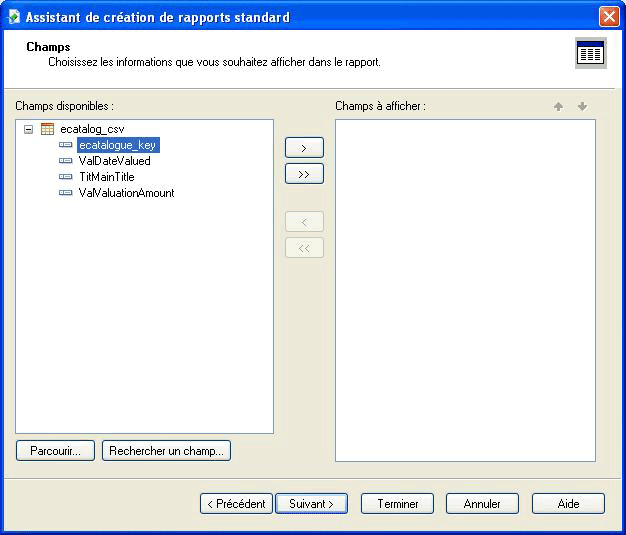The width and height of the screenshot is (626, 535).
Task: Collapse the ecatalog_csv tree node
Action: [x=28, y=129]
